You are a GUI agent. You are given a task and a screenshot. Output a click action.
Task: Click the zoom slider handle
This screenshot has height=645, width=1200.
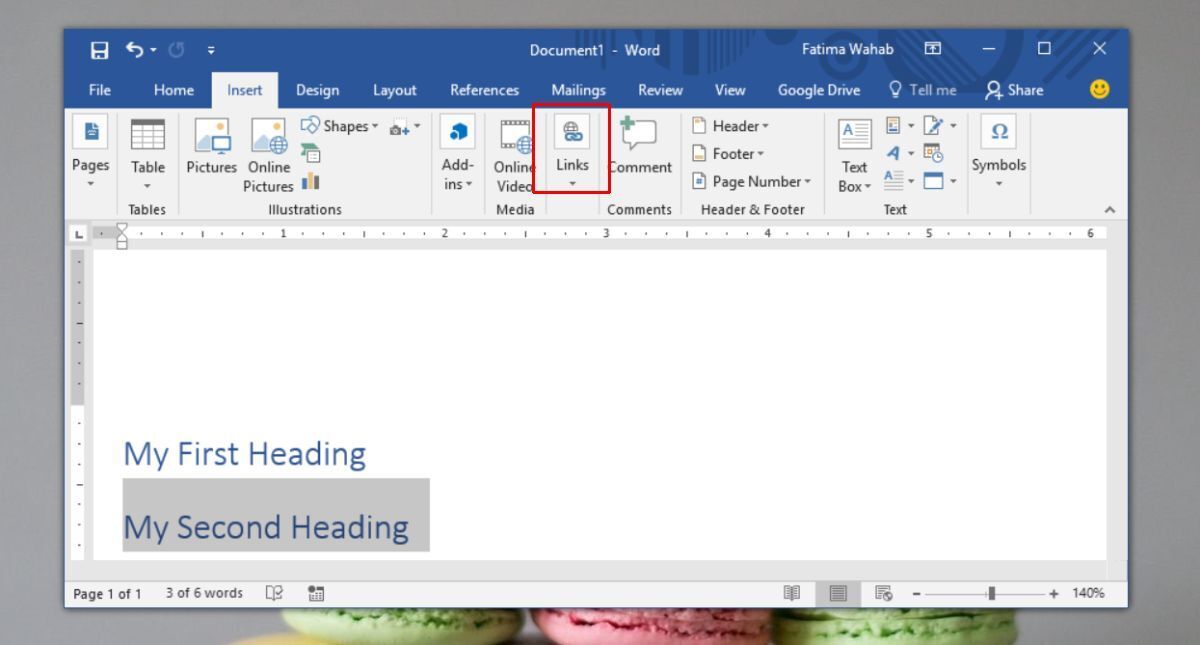[x=991, y=593]
